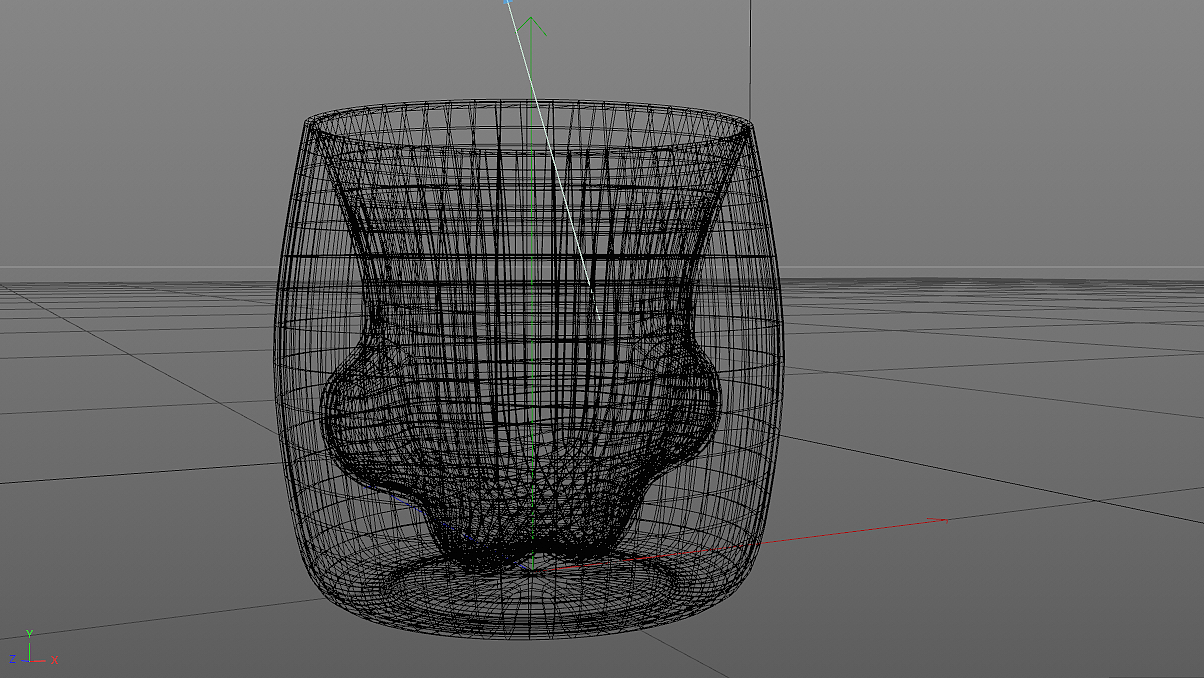Click the red X-axis arrow tip
Viewport: 1204px width, 678px height.
click(x=937, y=519)
